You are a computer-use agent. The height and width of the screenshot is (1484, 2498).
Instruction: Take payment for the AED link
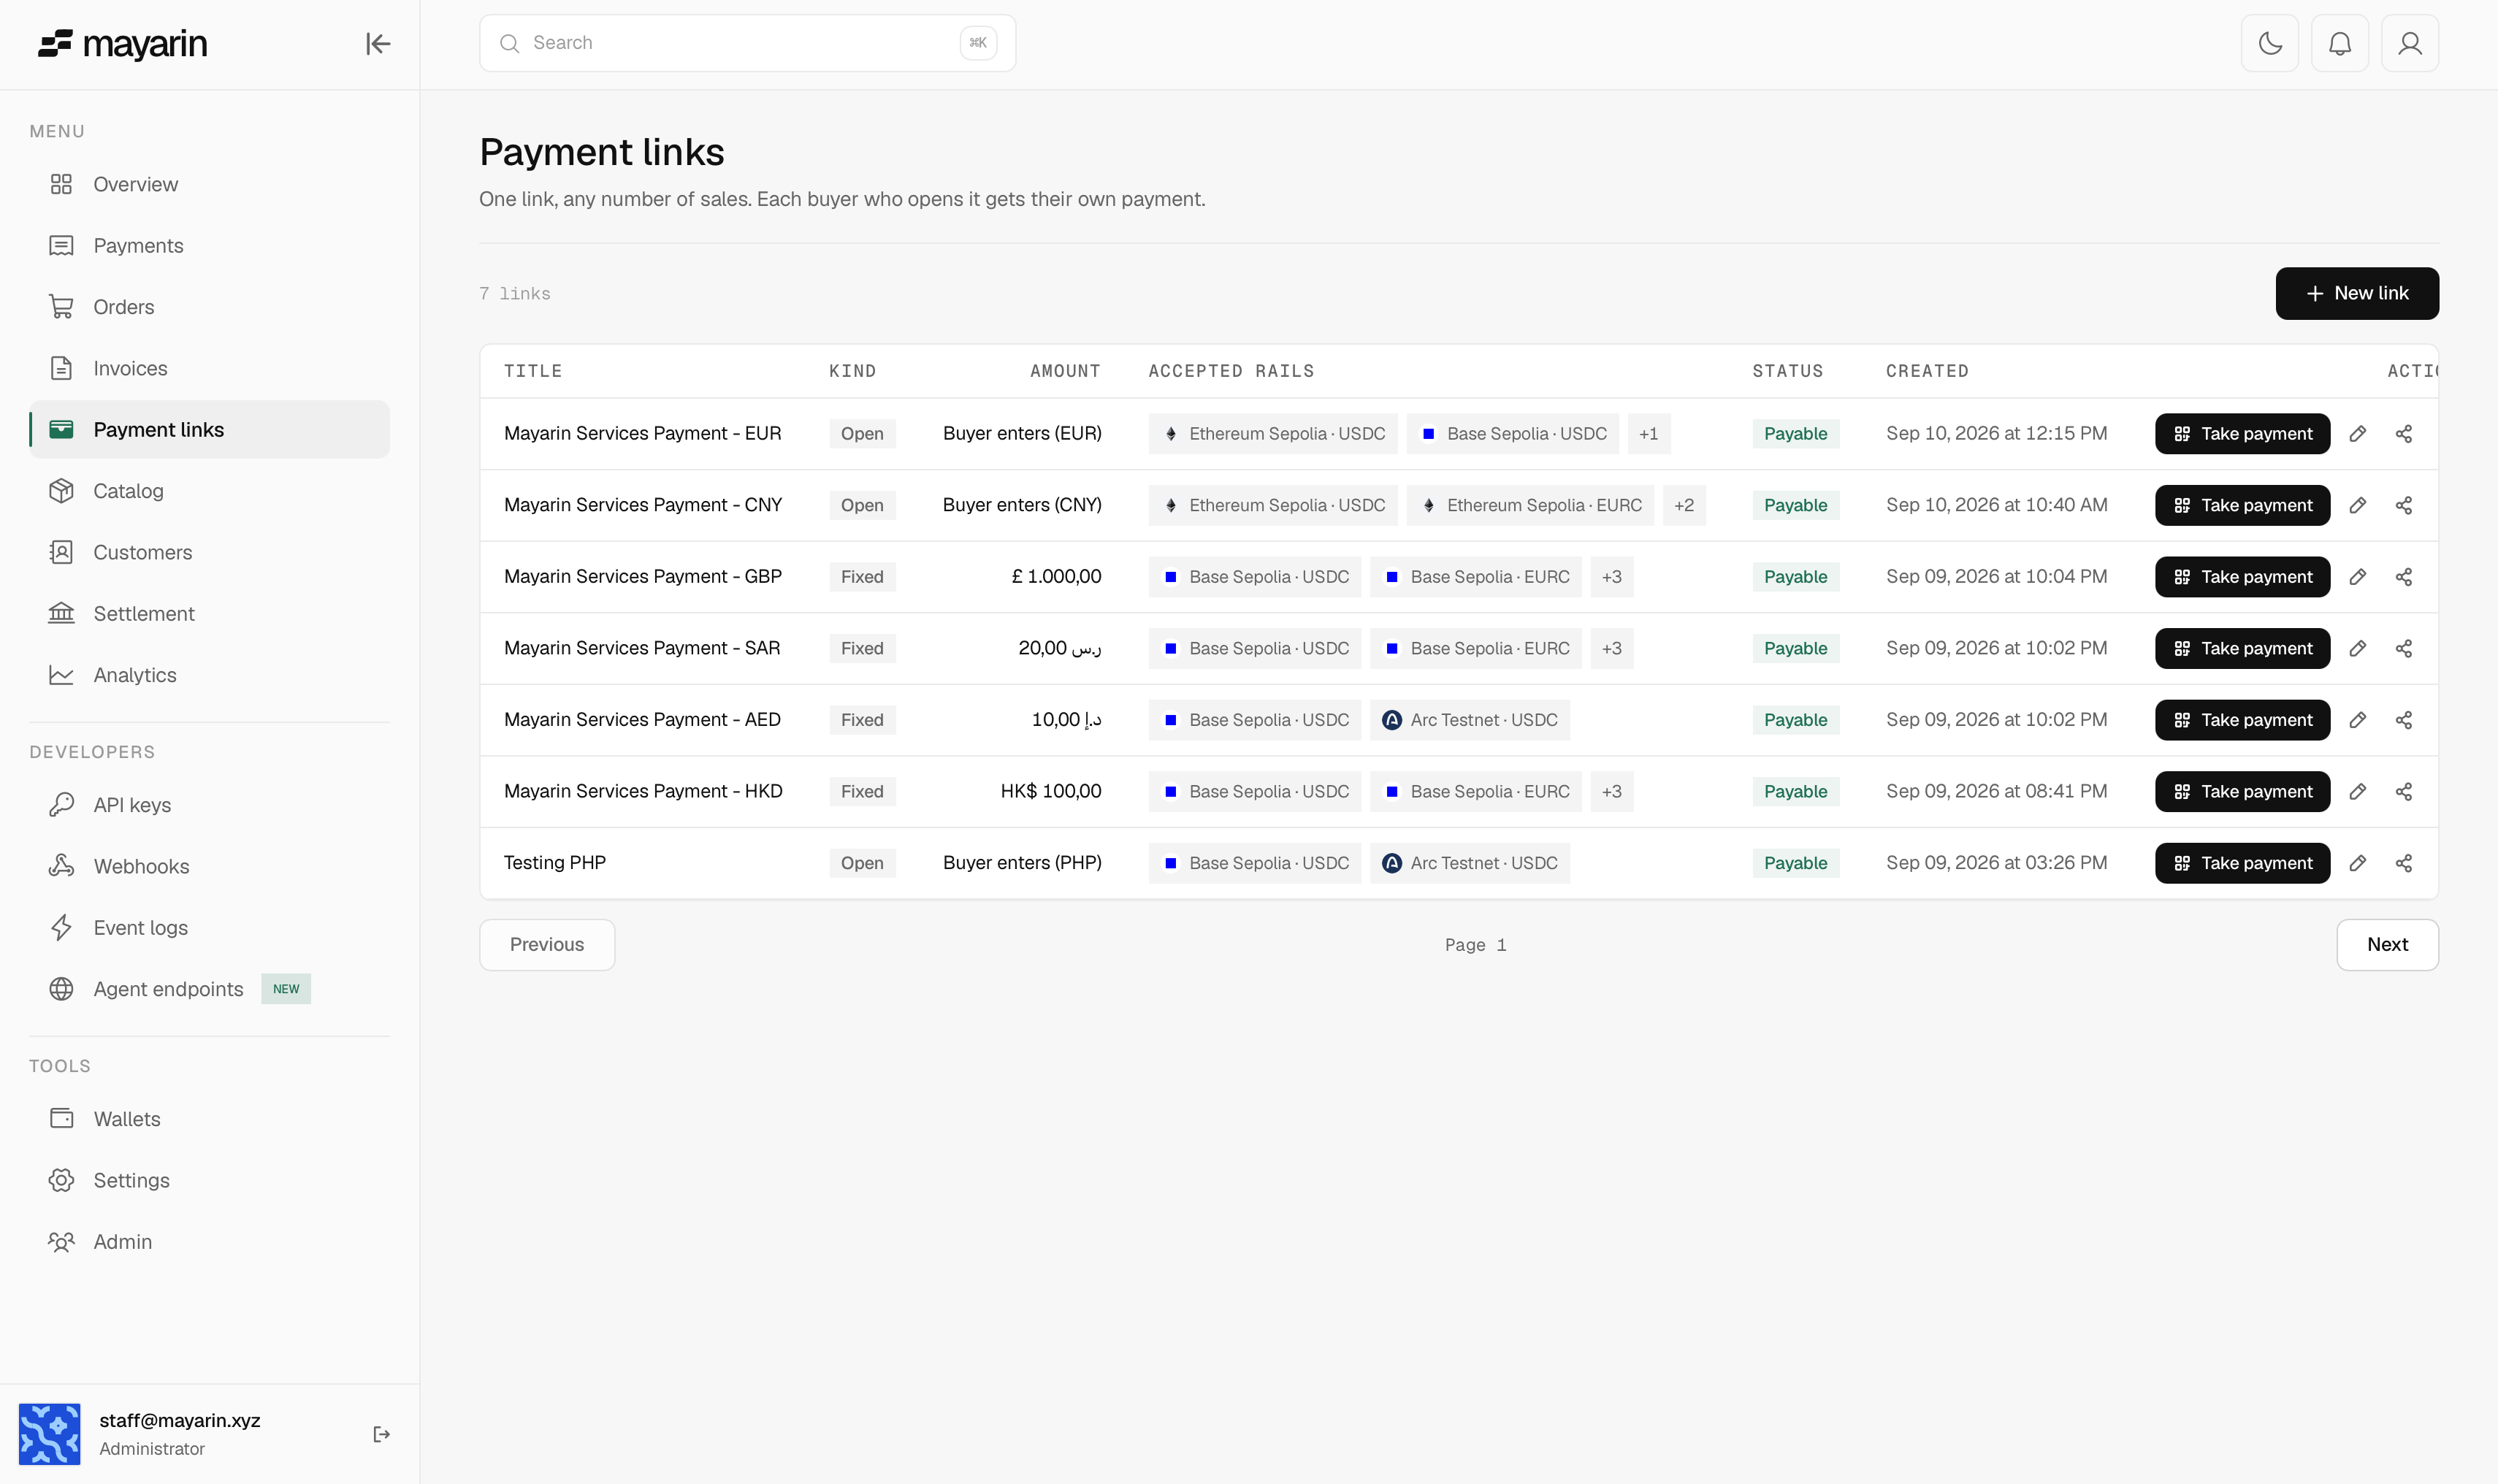click(2242, 720)
